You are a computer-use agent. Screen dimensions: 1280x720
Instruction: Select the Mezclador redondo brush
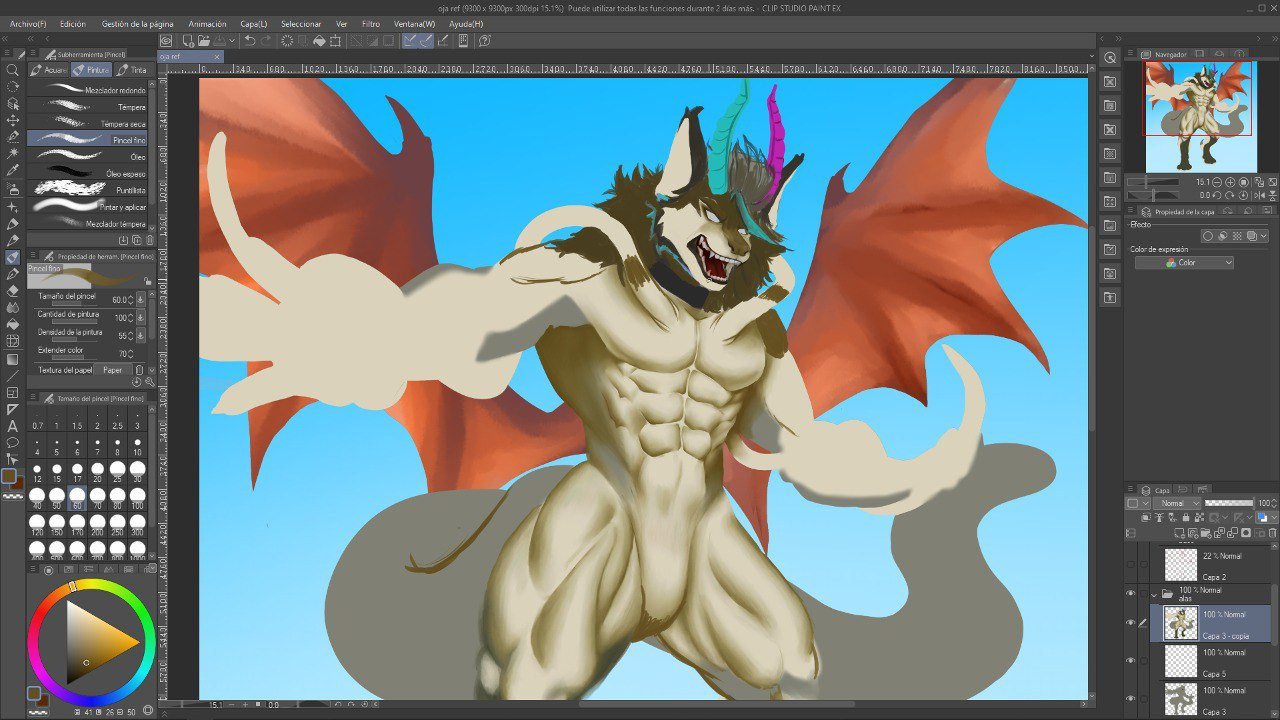pyautogui.click(x=87, y=89)
